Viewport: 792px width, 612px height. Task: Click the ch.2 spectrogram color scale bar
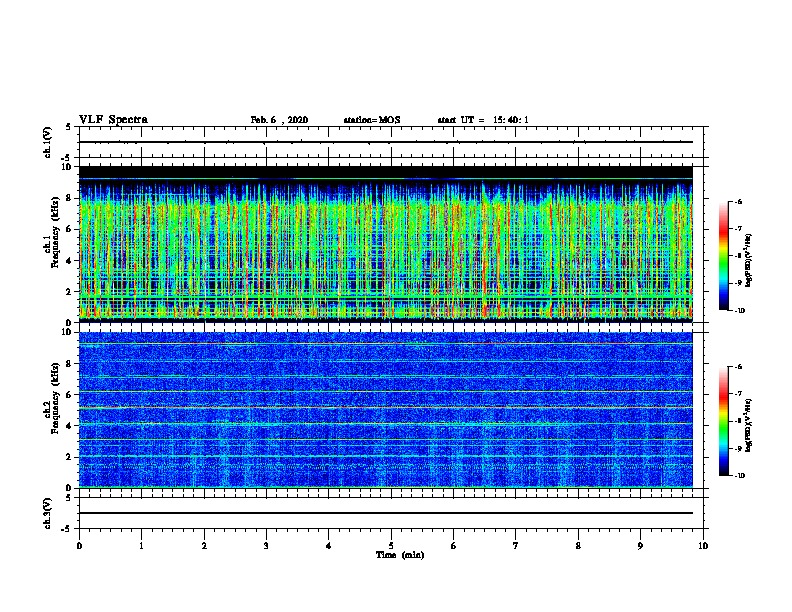(x=723, y=421)
